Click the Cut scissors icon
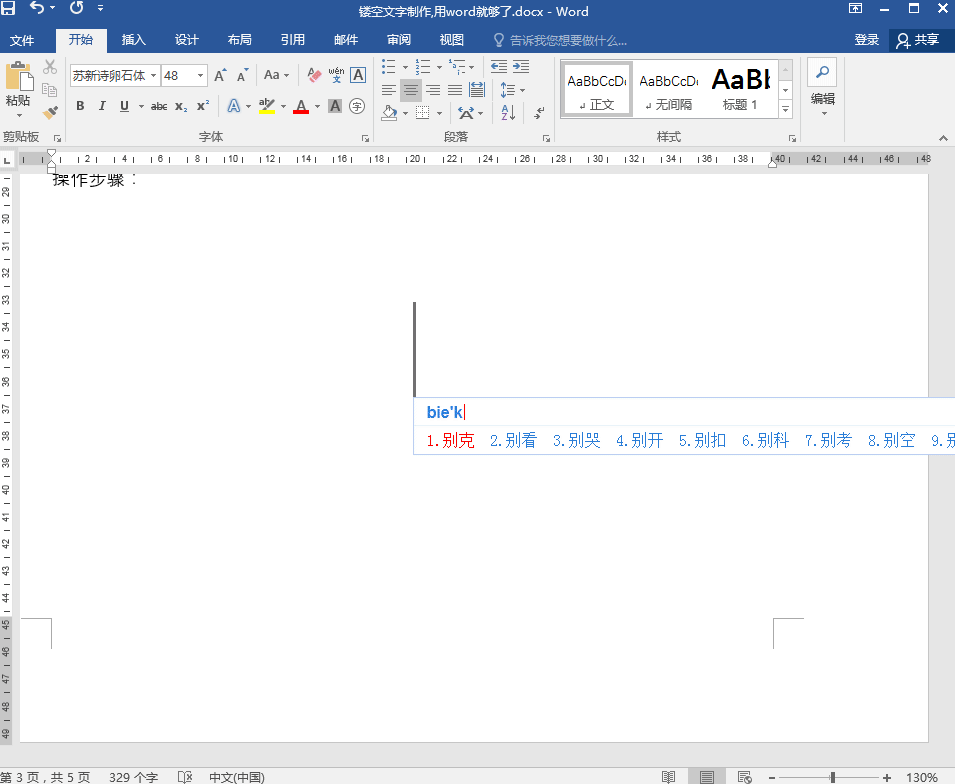955x784 pixels. coord(50,67)
